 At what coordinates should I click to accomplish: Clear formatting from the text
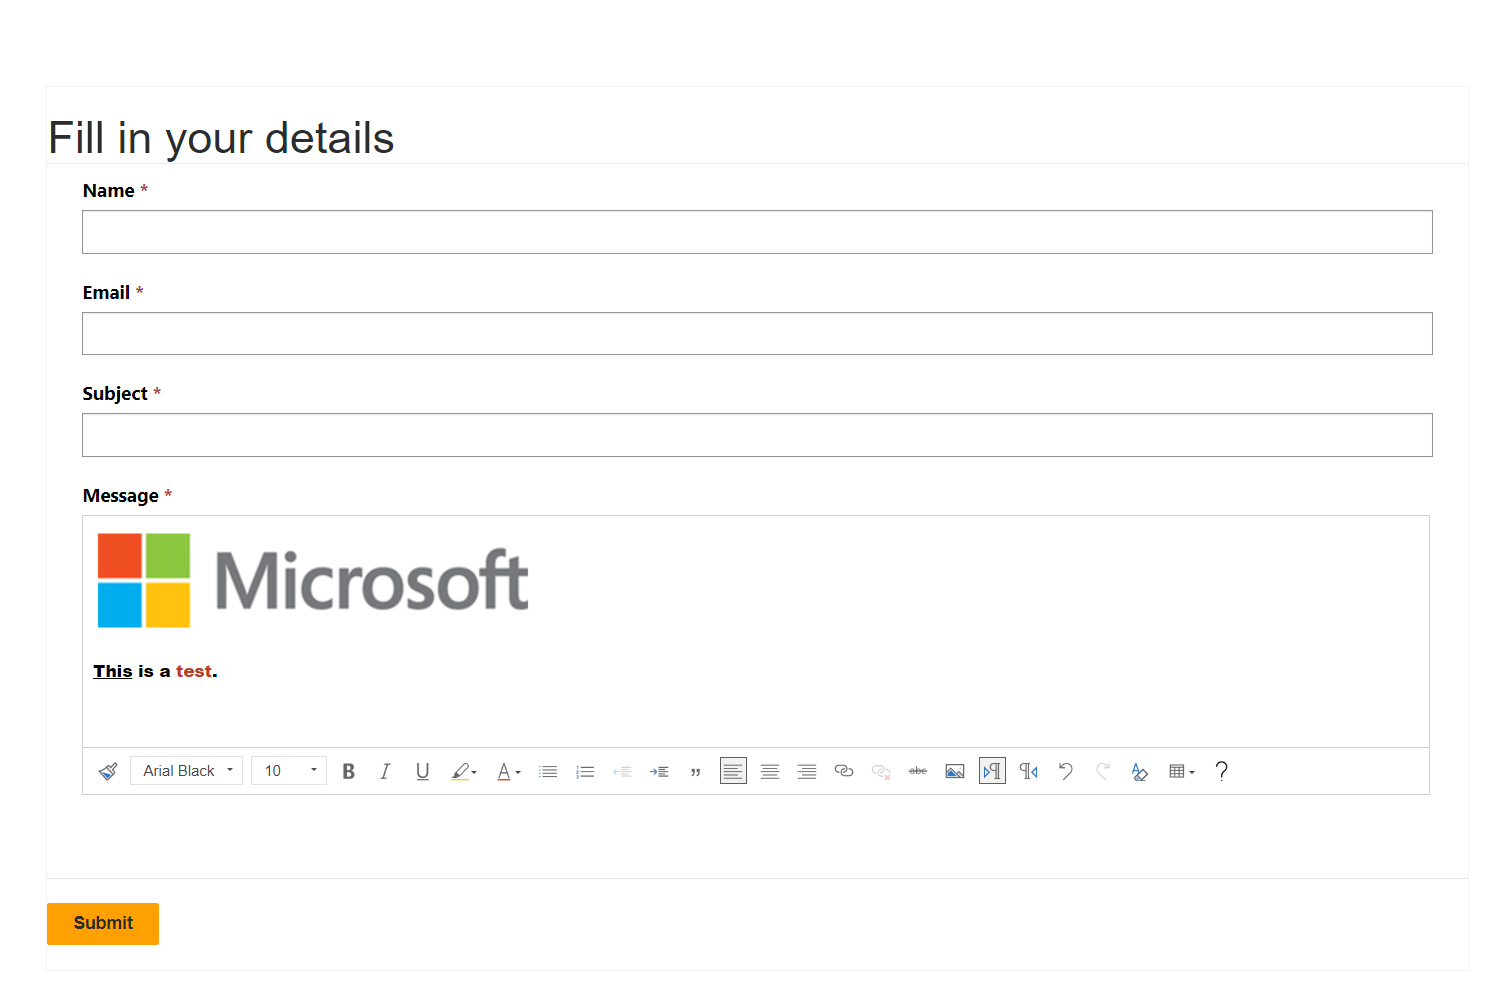pos(1140,770)
